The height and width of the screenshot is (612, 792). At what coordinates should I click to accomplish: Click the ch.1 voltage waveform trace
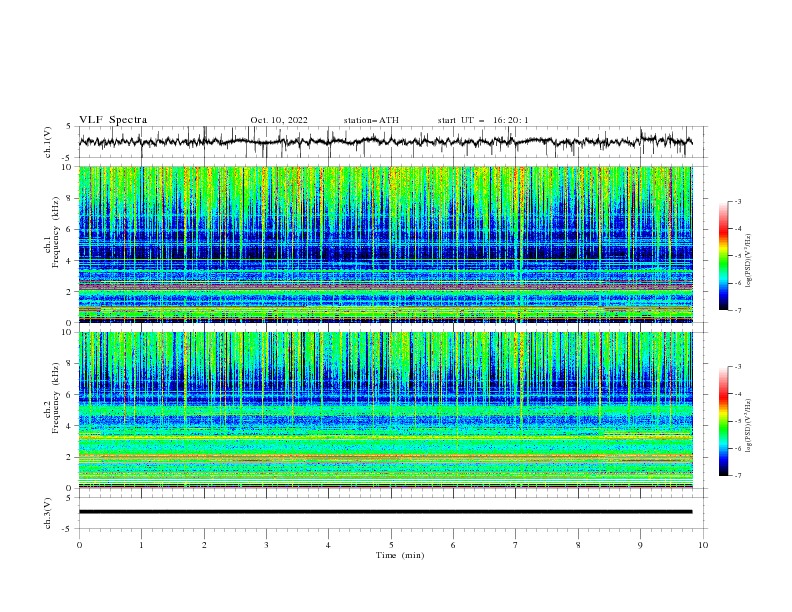[x=386, y=141]
